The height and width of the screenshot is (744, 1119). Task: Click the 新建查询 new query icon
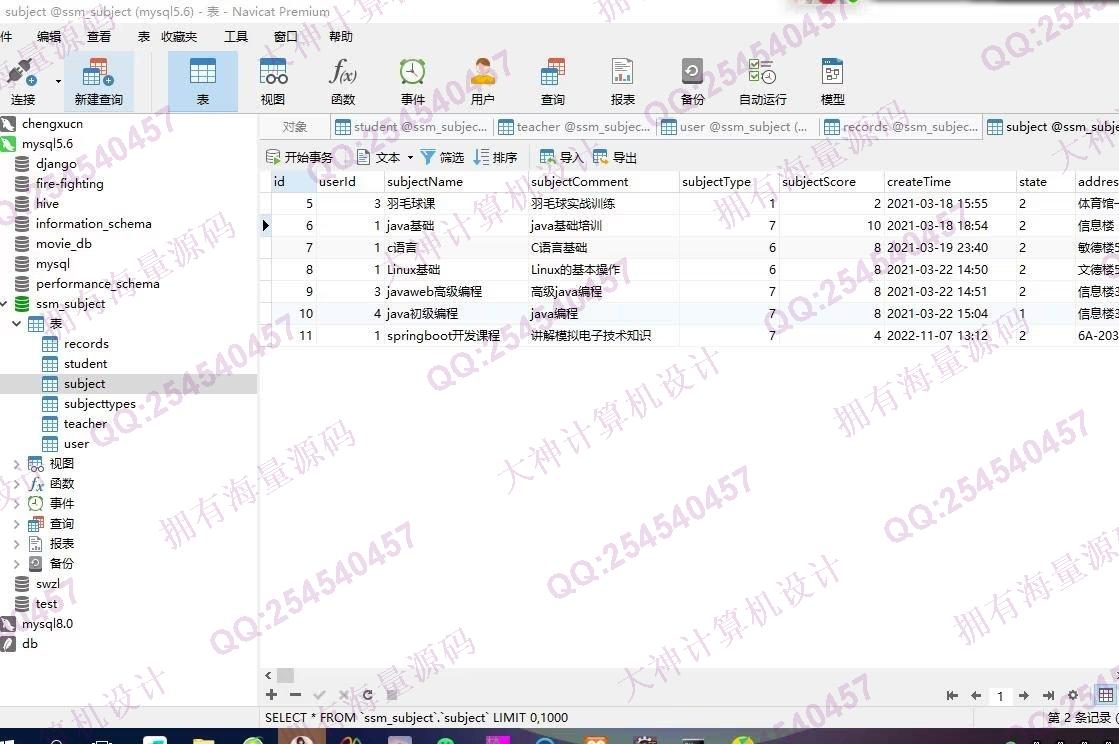click(x=98, y=81)
